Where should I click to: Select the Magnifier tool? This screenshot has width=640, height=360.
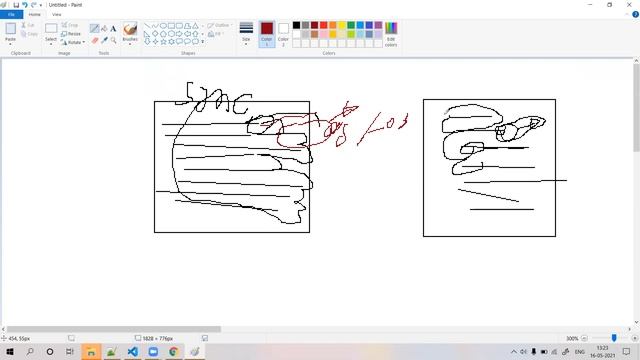click(113, 40)
